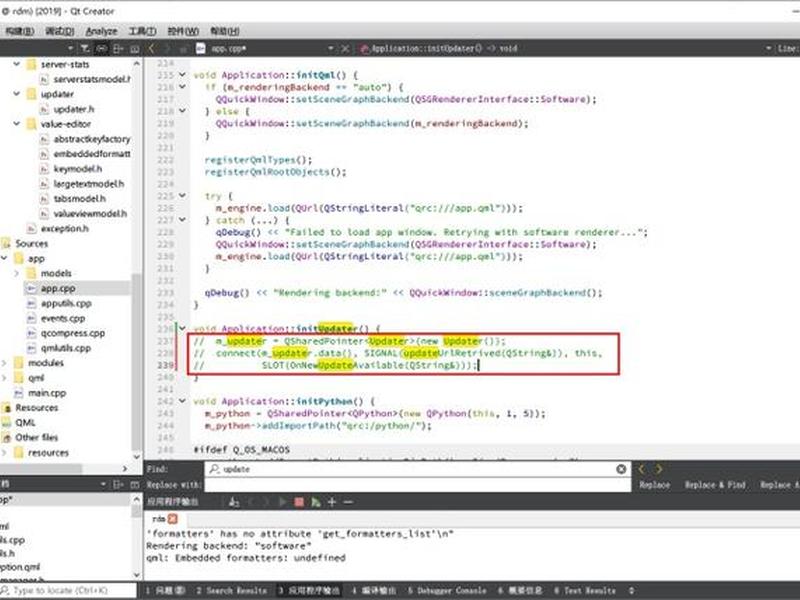
Task: Select keymodel.h file
Action: [x=78, y=169]
